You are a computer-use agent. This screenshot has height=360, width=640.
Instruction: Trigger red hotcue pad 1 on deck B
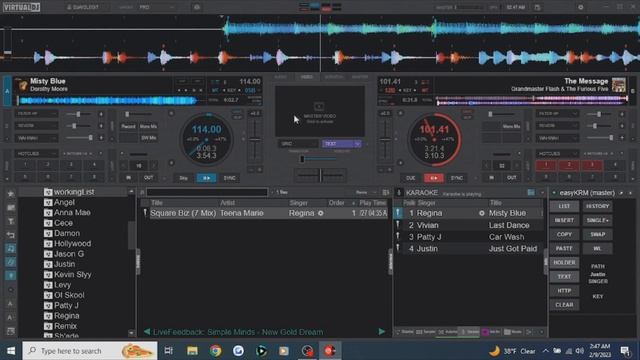pyautogui.click(x=546, y=165)
